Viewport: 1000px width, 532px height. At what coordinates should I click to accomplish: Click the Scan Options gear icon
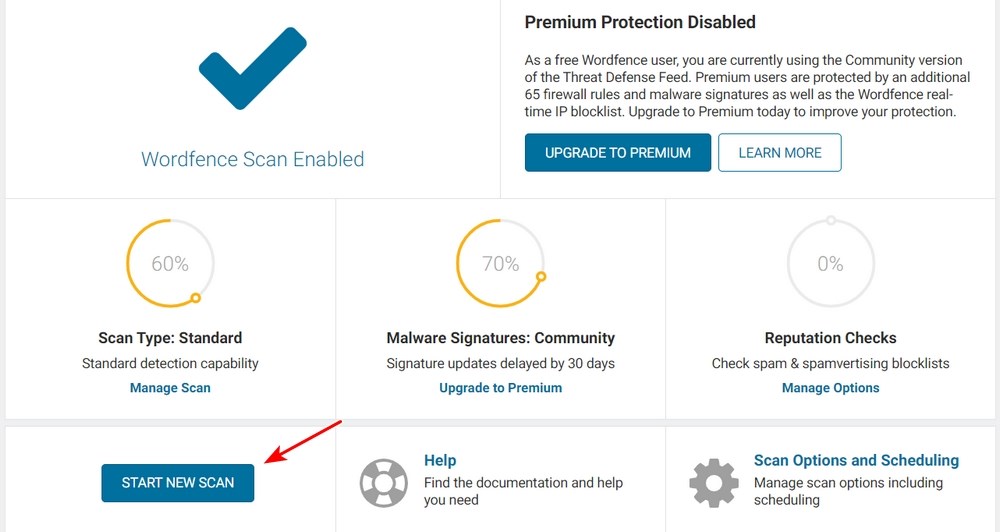(714, 483)
